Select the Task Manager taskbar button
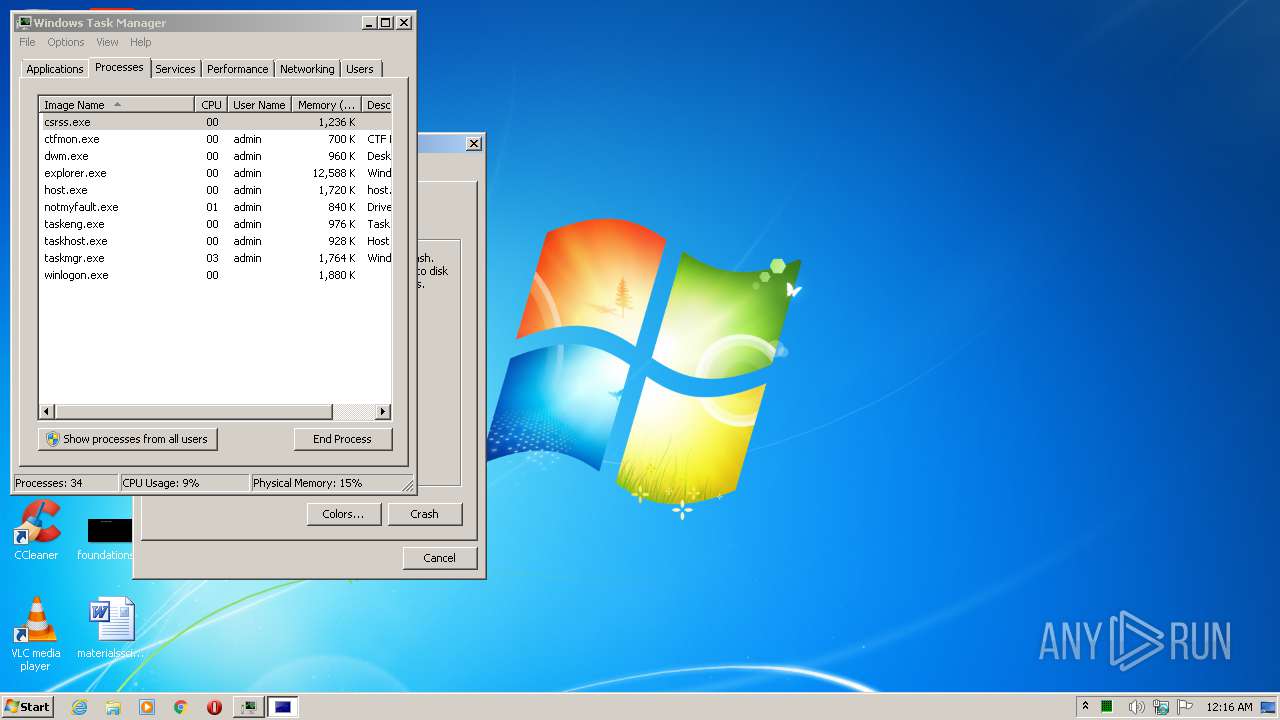This screenshot has width=1280, height=720. [248, 707]
